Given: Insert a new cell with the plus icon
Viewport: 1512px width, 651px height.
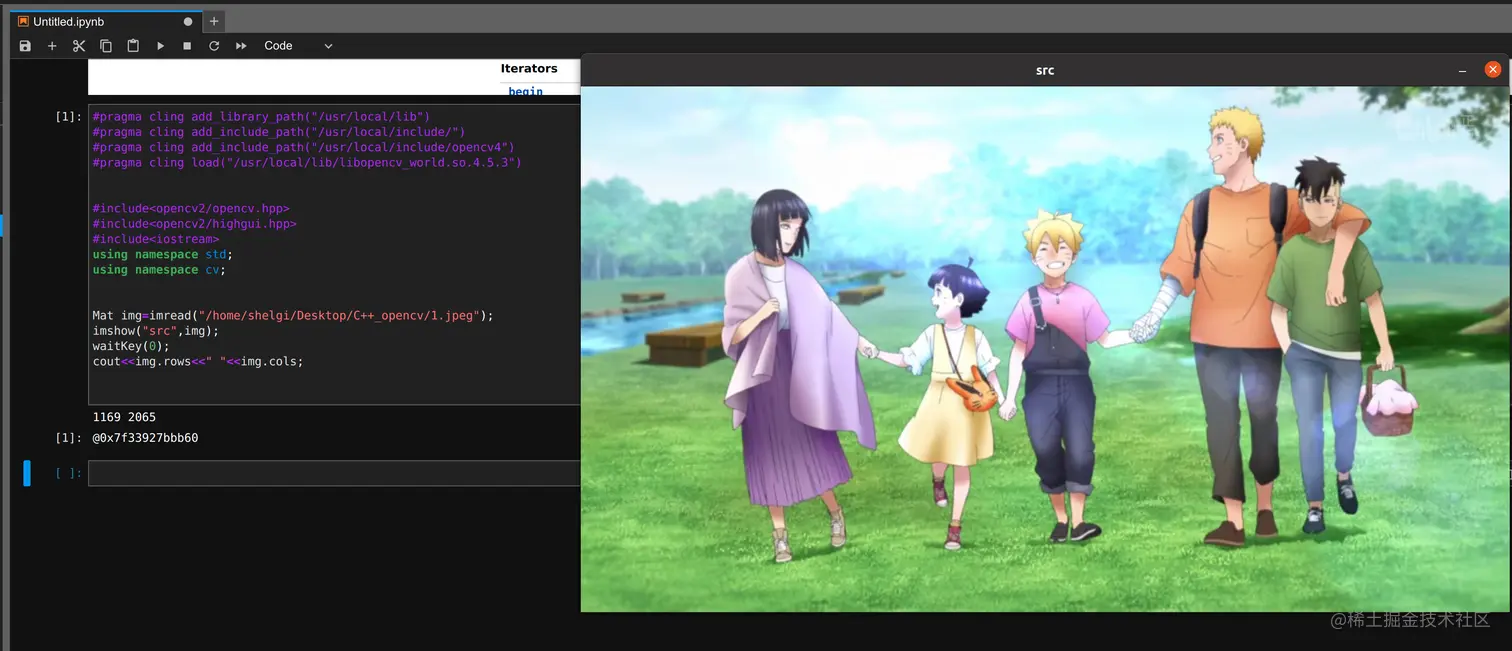Looking at the screenshot, I should [52, 46].
